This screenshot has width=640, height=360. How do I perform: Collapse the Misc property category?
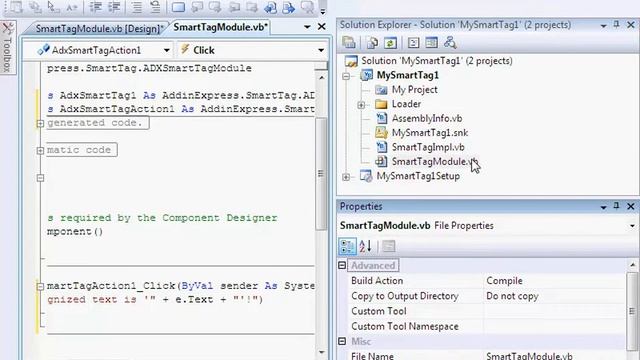pos(342,341)
